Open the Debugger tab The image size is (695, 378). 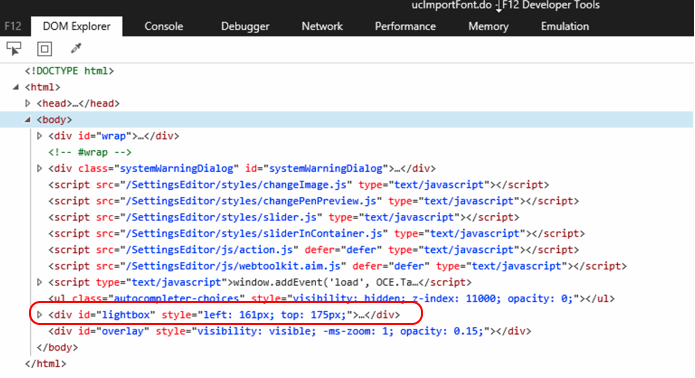point(245,26)
